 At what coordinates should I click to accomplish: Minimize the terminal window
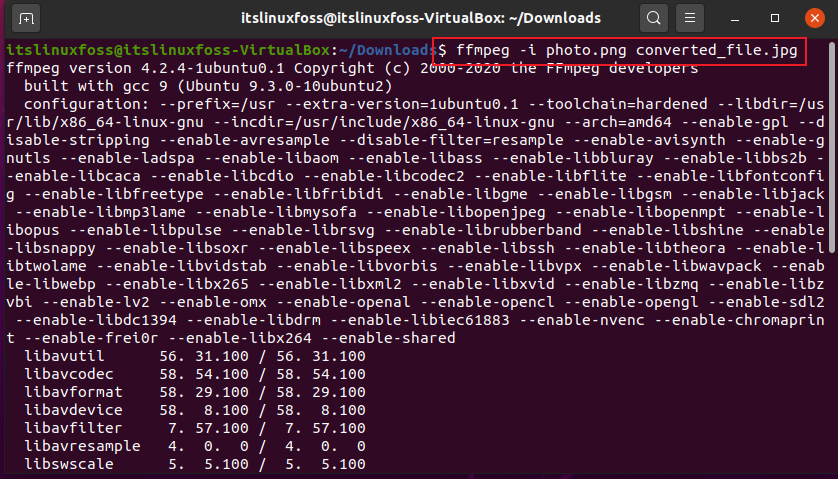coord(735,19)
